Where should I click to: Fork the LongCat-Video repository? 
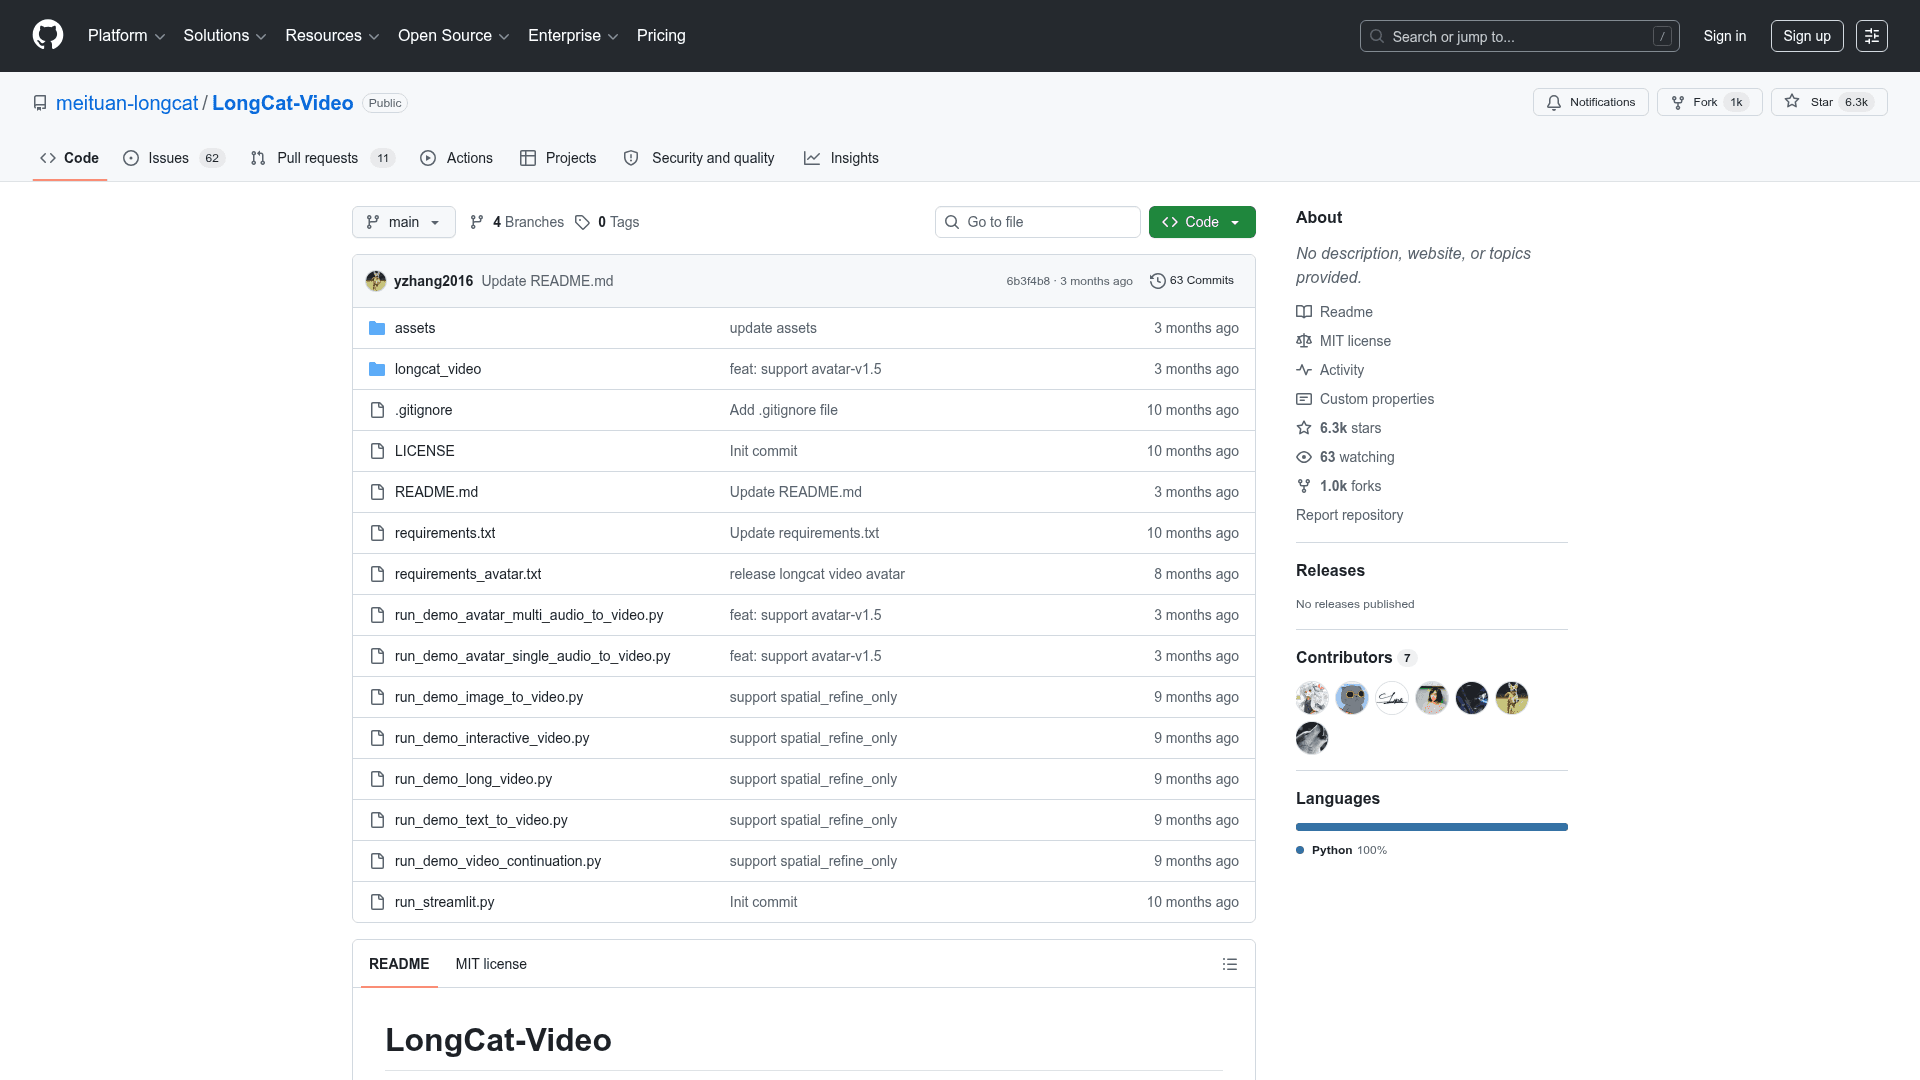1709,102
